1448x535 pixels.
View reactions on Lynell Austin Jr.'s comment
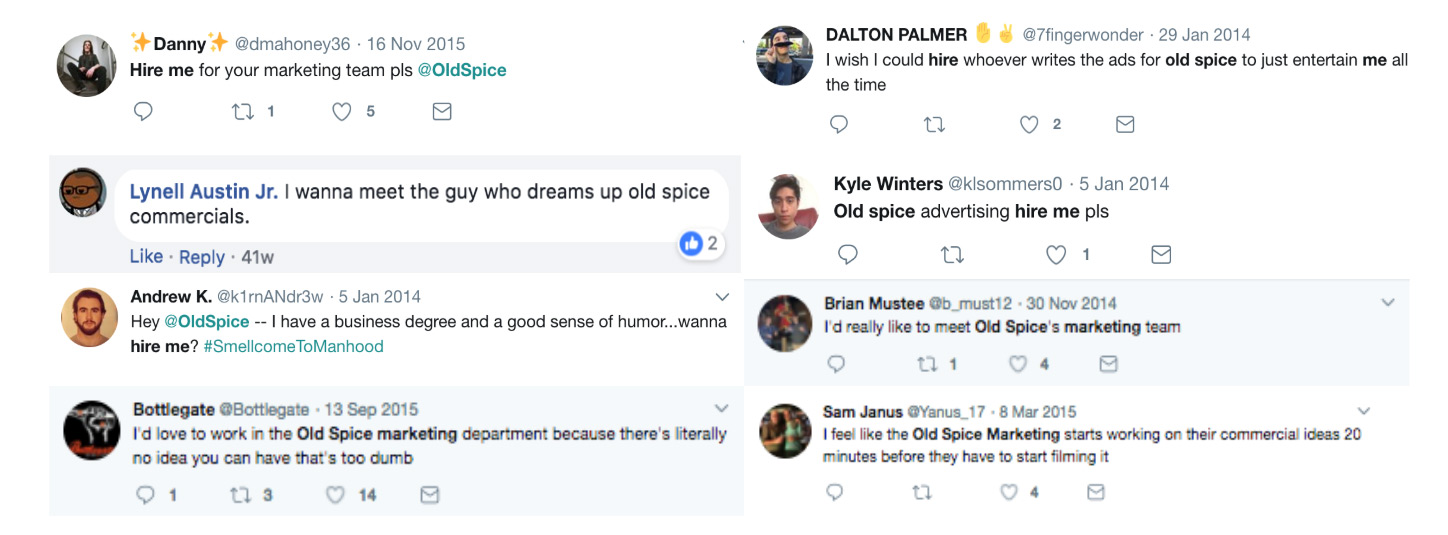tap(698, 243)
